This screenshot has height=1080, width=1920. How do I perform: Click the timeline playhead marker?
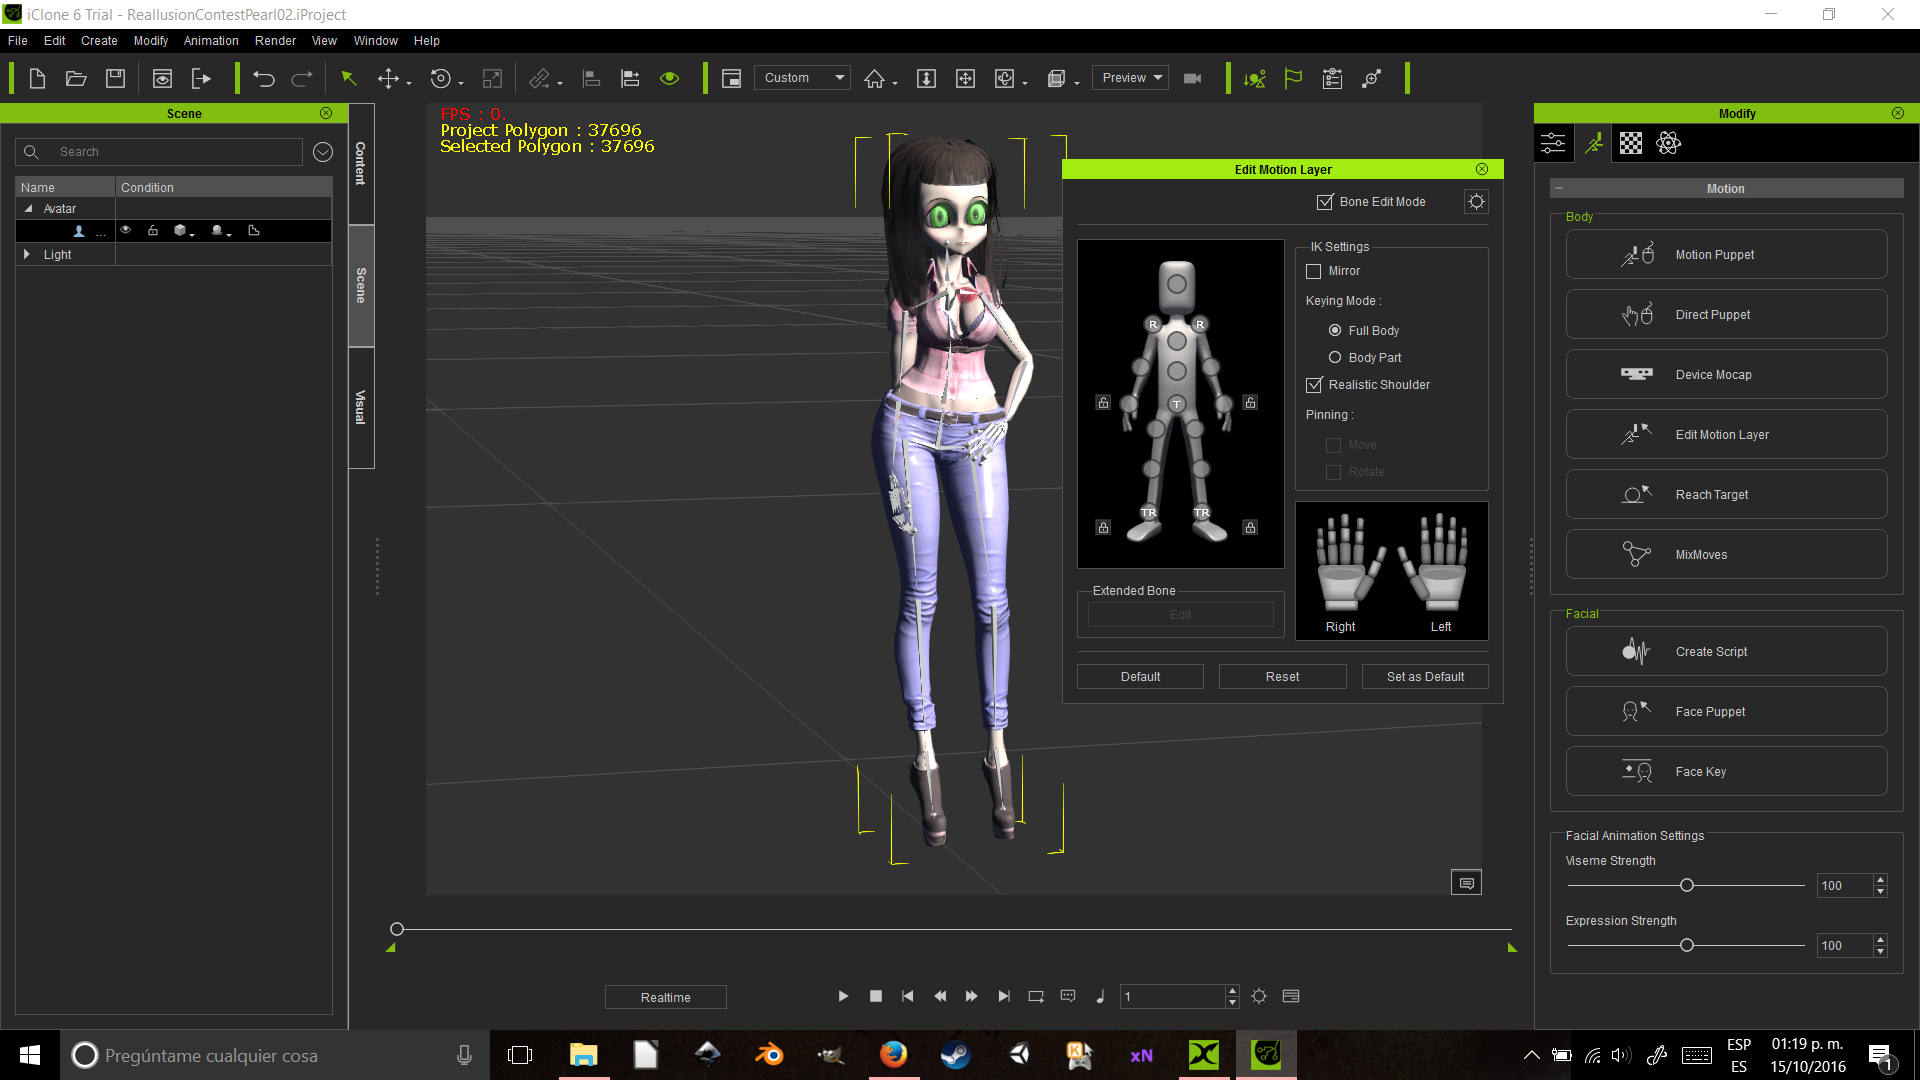coord(397,929)
